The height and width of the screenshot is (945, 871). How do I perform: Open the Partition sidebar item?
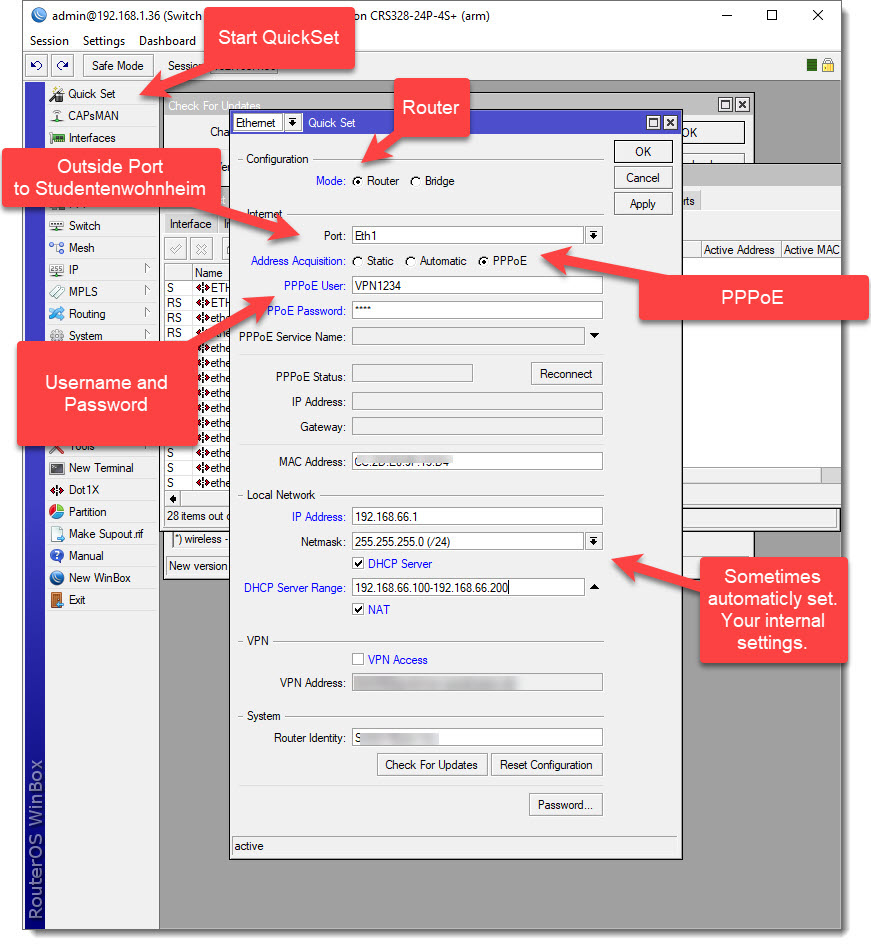click(87, 512)
